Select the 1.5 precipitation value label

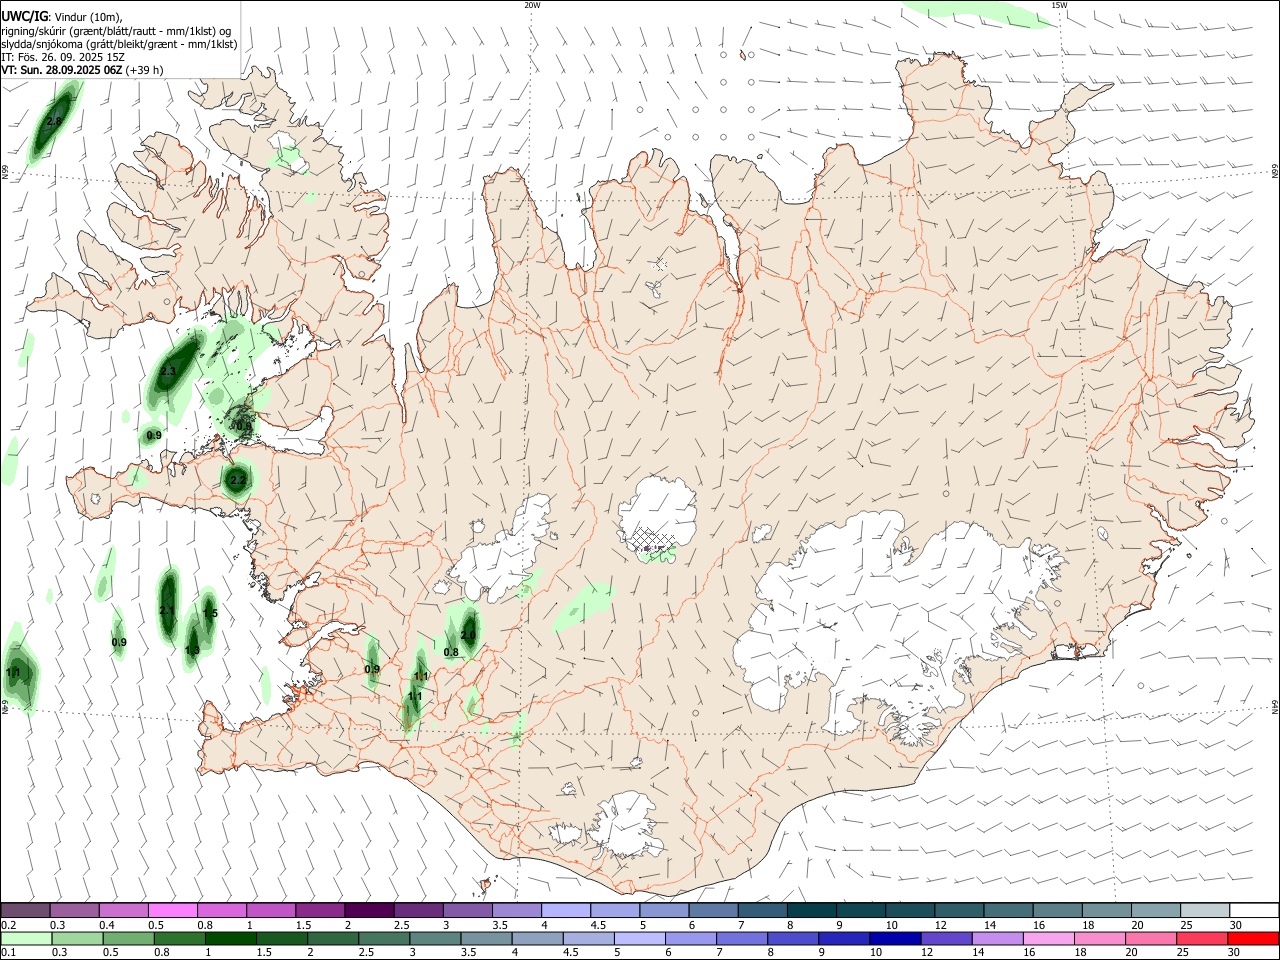[210, 613]
